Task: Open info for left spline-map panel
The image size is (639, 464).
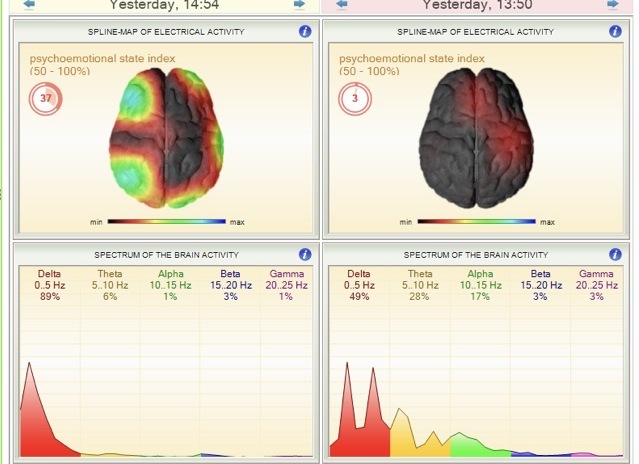Action: coord(305,31)
